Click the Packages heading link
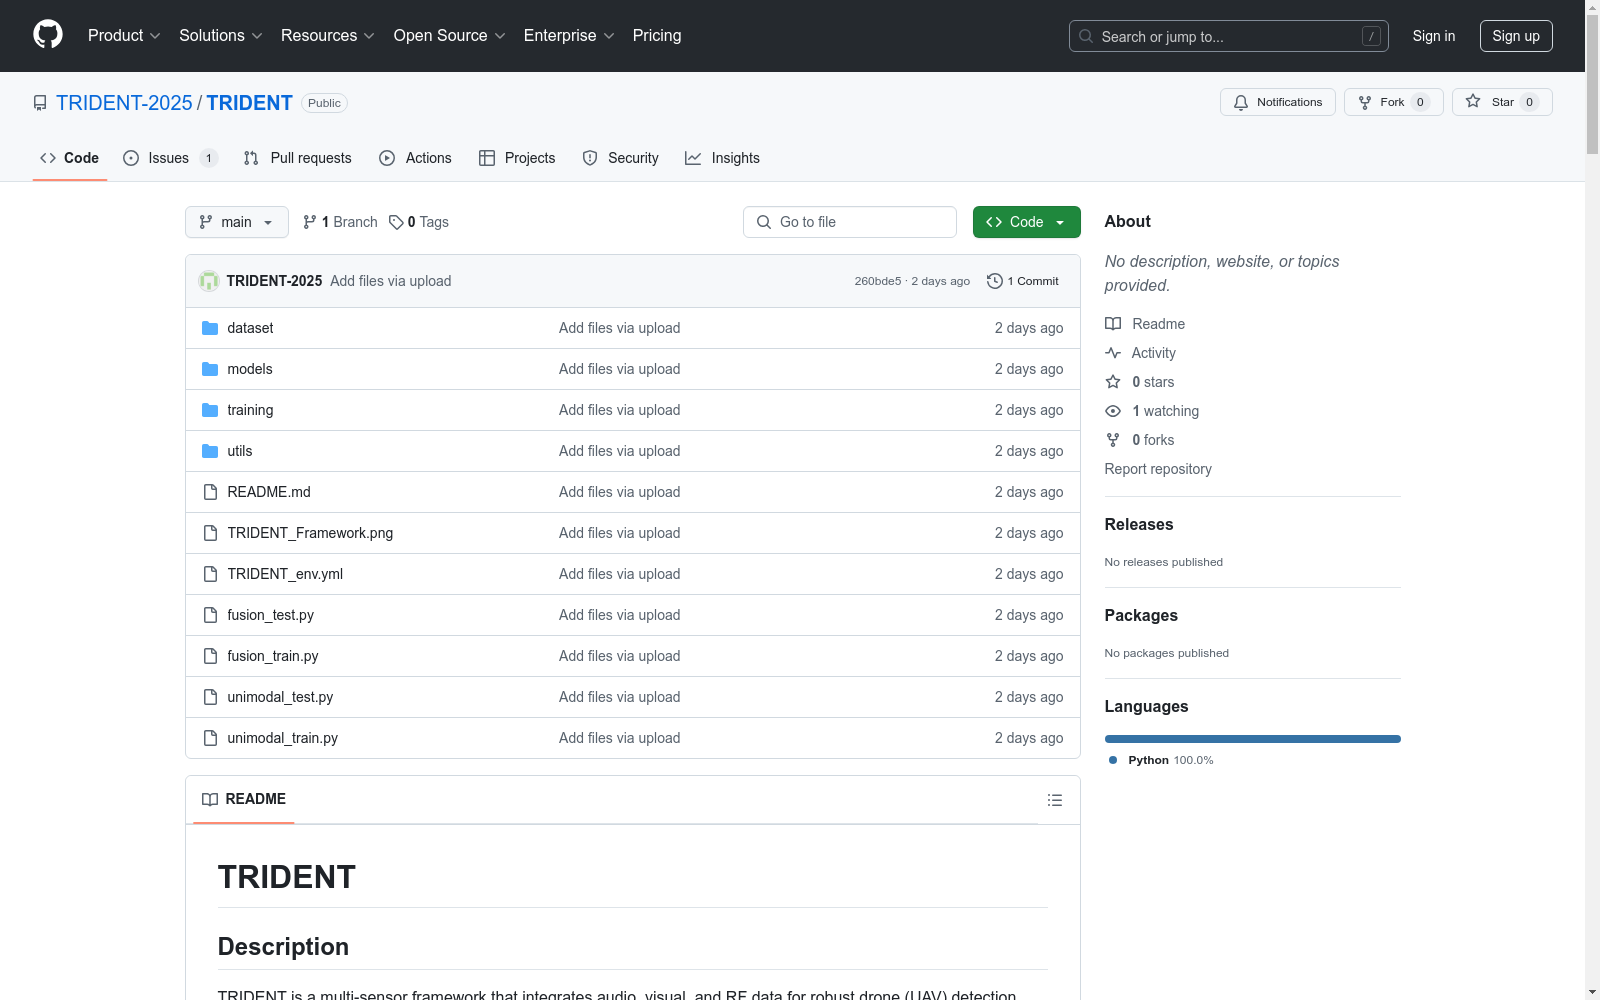Image resolution: width=1600 pixels, height=1000 pixels. 1141,615
